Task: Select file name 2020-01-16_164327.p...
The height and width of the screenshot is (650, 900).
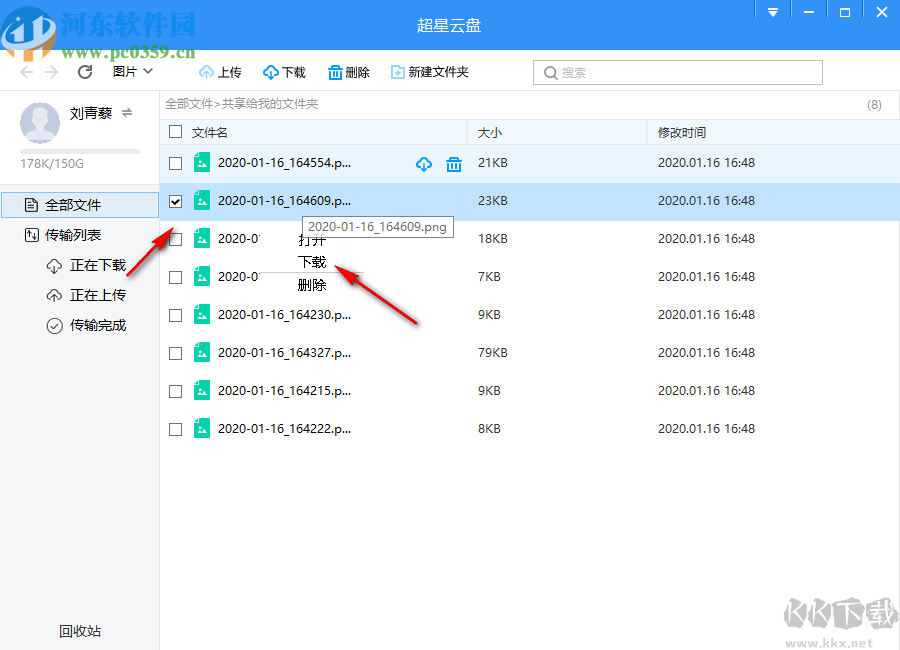Action: [285, 353]
